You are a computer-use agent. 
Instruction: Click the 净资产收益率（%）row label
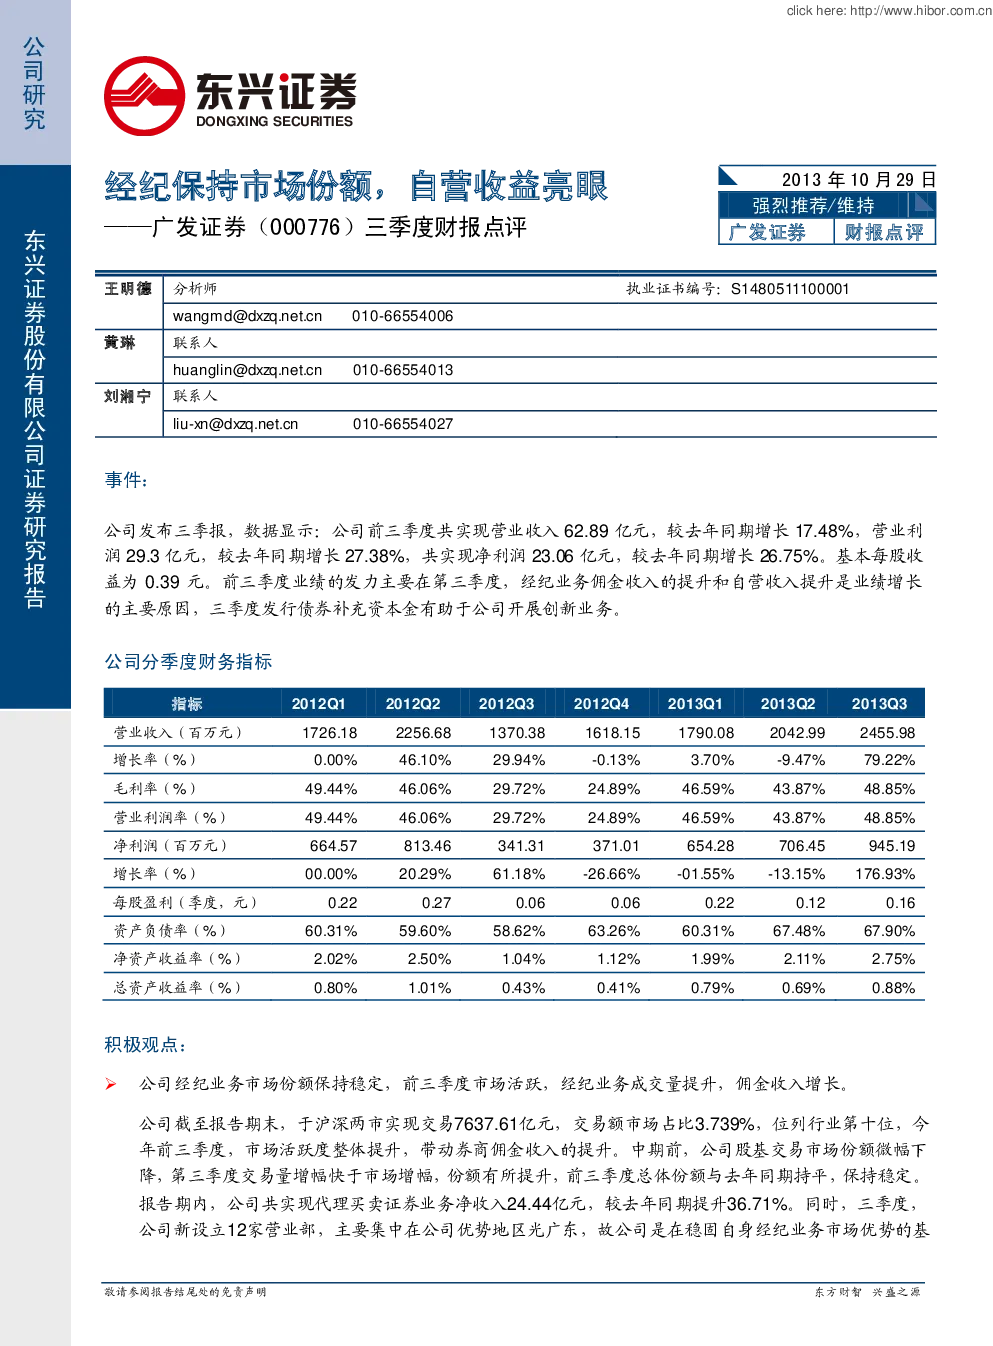(x=177, y=959)
